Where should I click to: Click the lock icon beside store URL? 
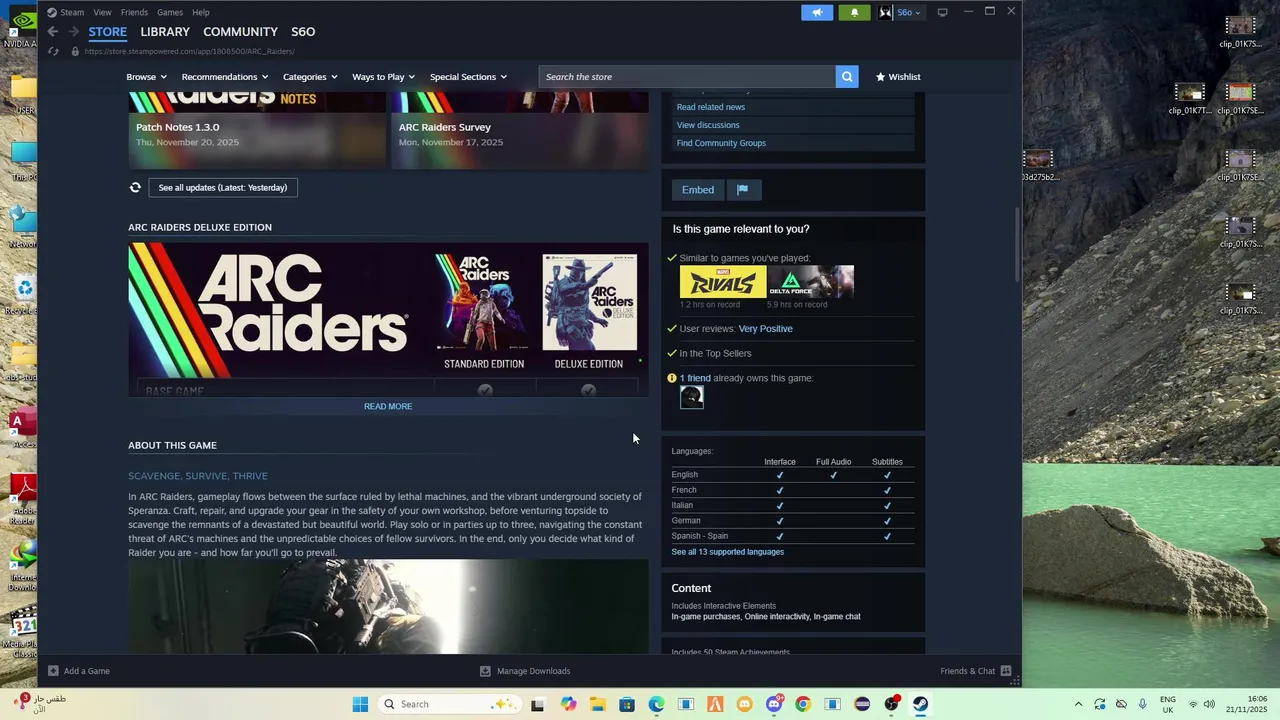pyautogui.click(x=75, y=51)
